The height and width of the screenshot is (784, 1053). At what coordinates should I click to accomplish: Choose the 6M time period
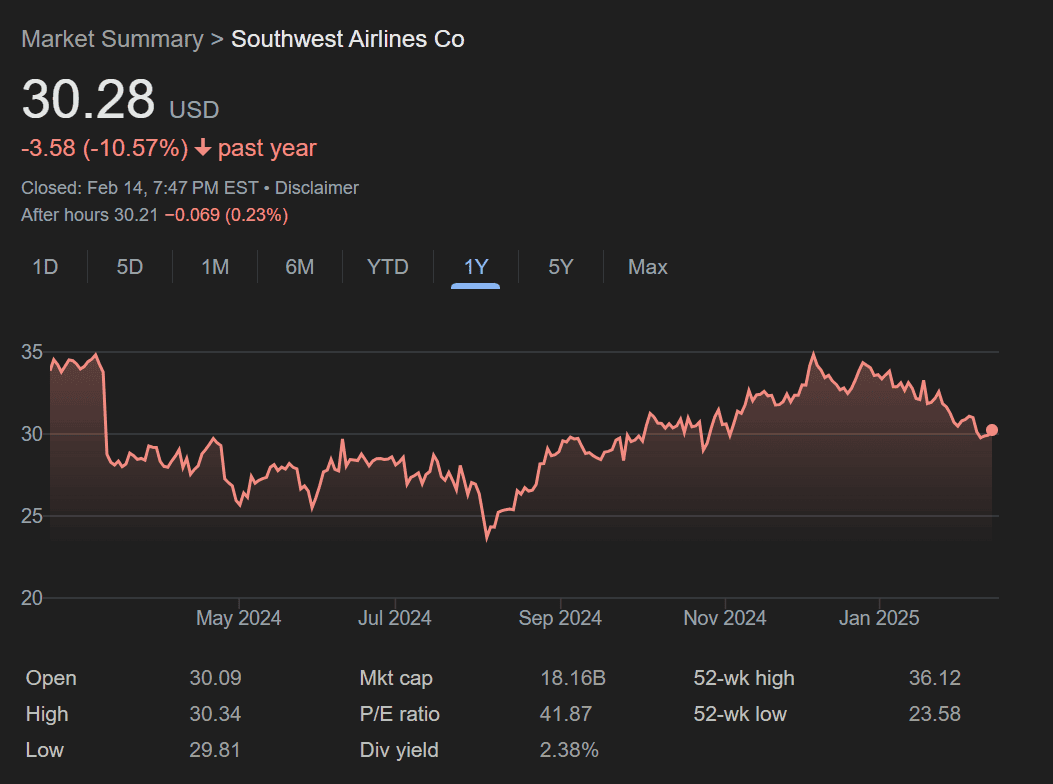point(300,267)
